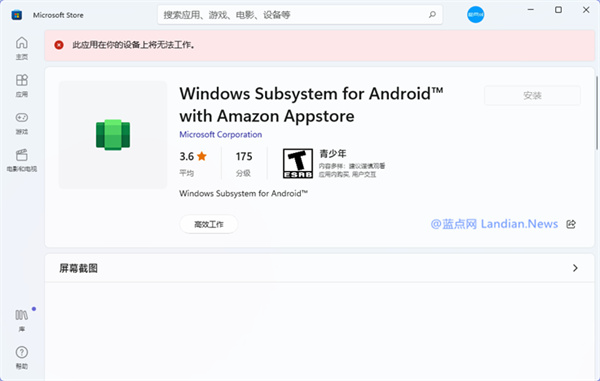The image size is (600, 381).
Task: Open Movies & TV section in sidebar
Action: (22, 160)
